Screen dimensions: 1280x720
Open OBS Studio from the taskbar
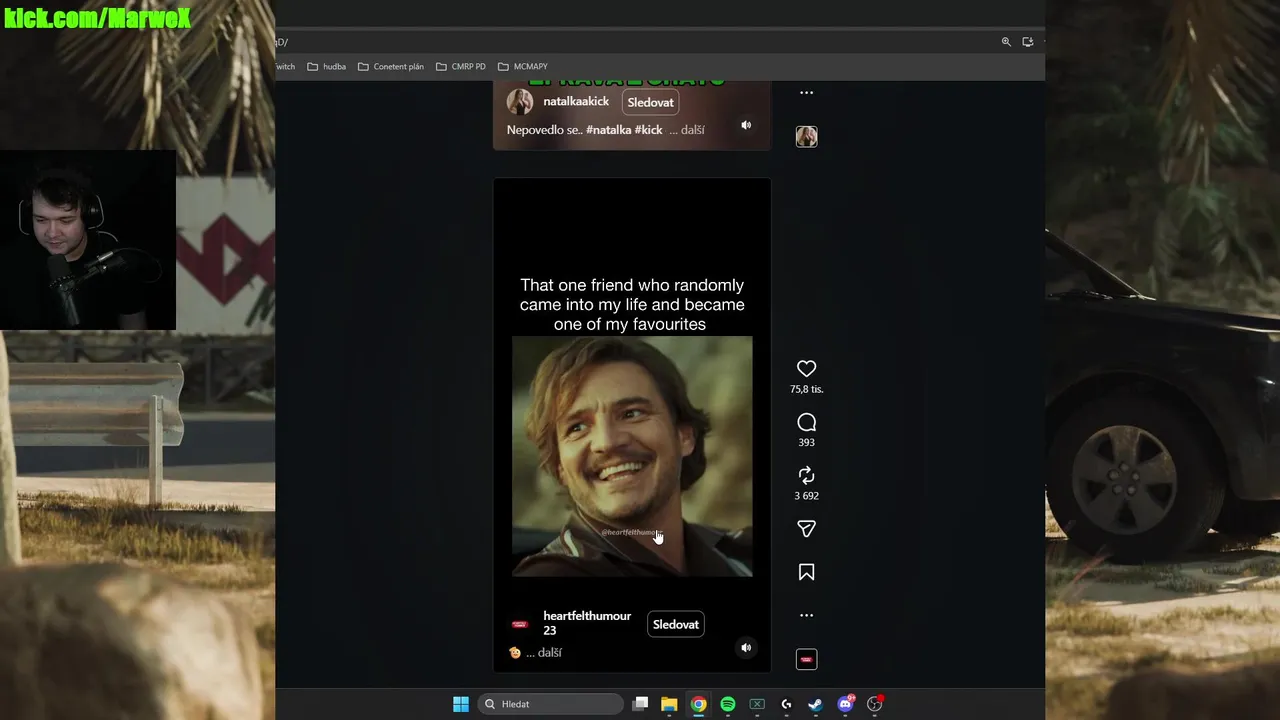pos(874,704)
